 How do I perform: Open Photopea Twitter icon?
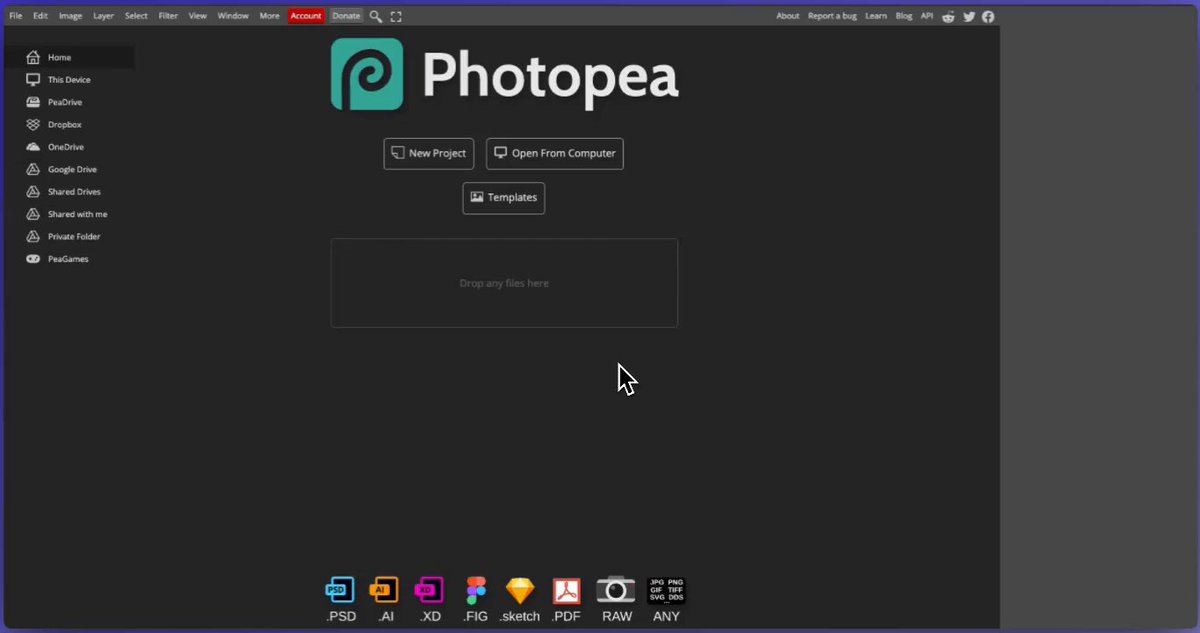click(x=968, y=16)
